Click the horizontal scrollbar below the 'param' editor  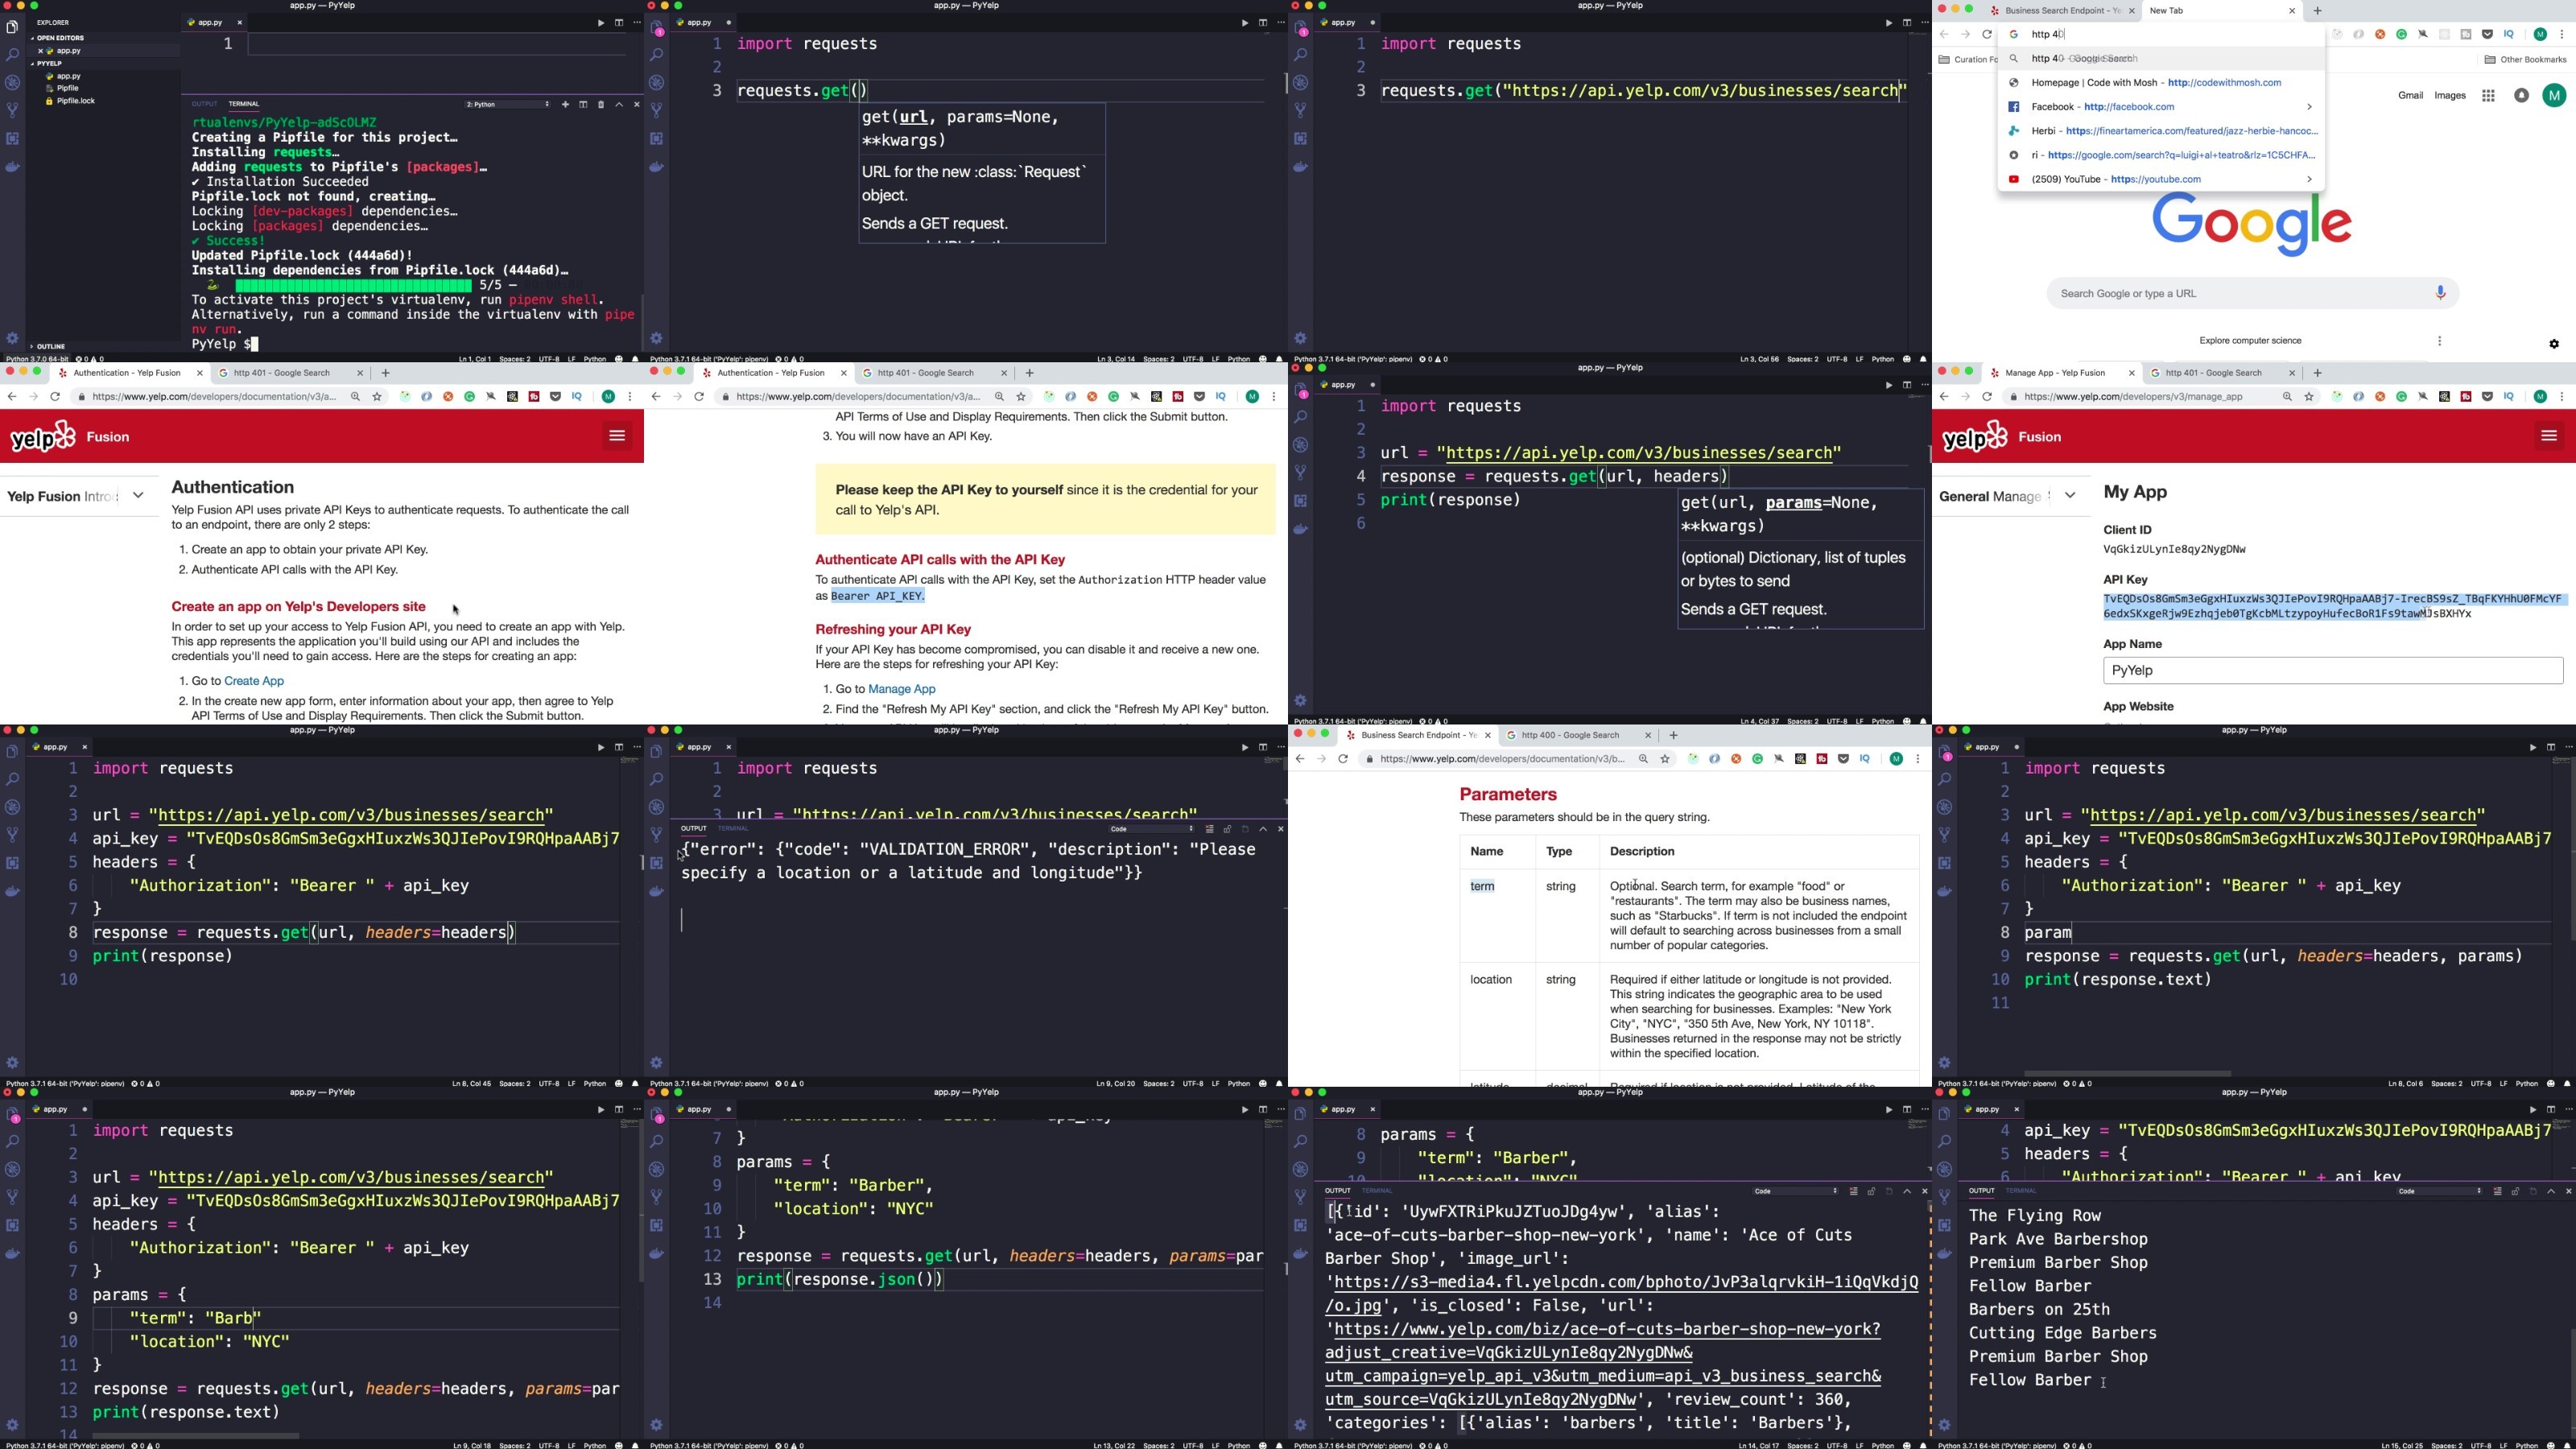pos(2126,1074)
